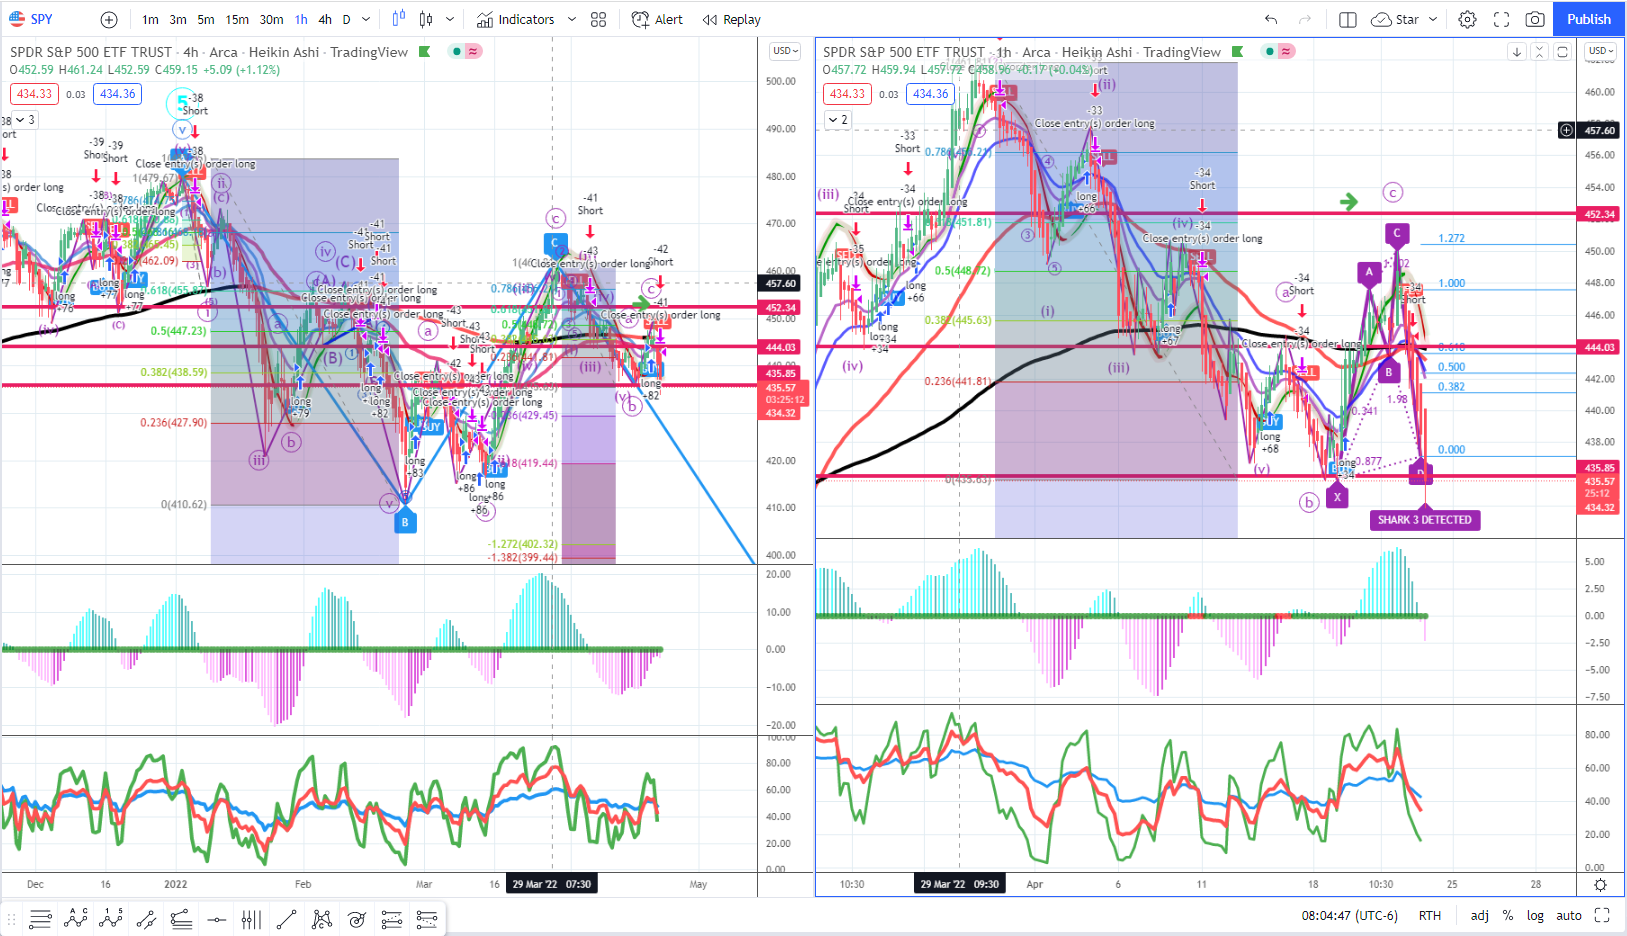Click the candlestick chart type icon
Image resolution: width=1627 pixels, height=936 pixels.
427,19
